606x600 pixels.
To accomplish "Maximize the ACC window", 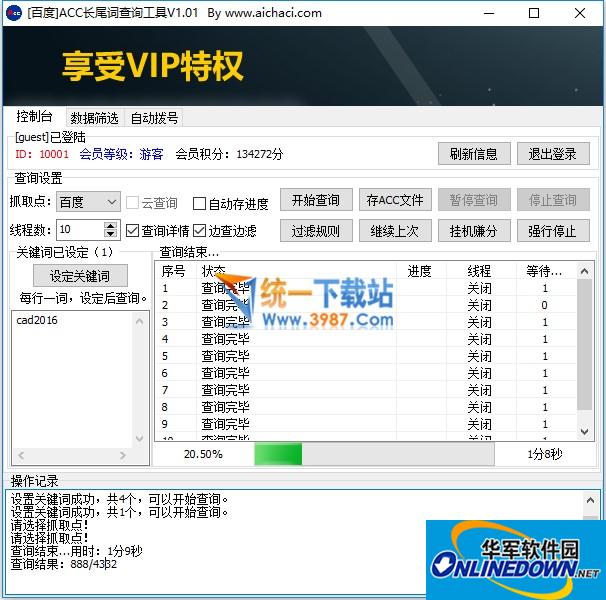I will click(x=534, y=13).
